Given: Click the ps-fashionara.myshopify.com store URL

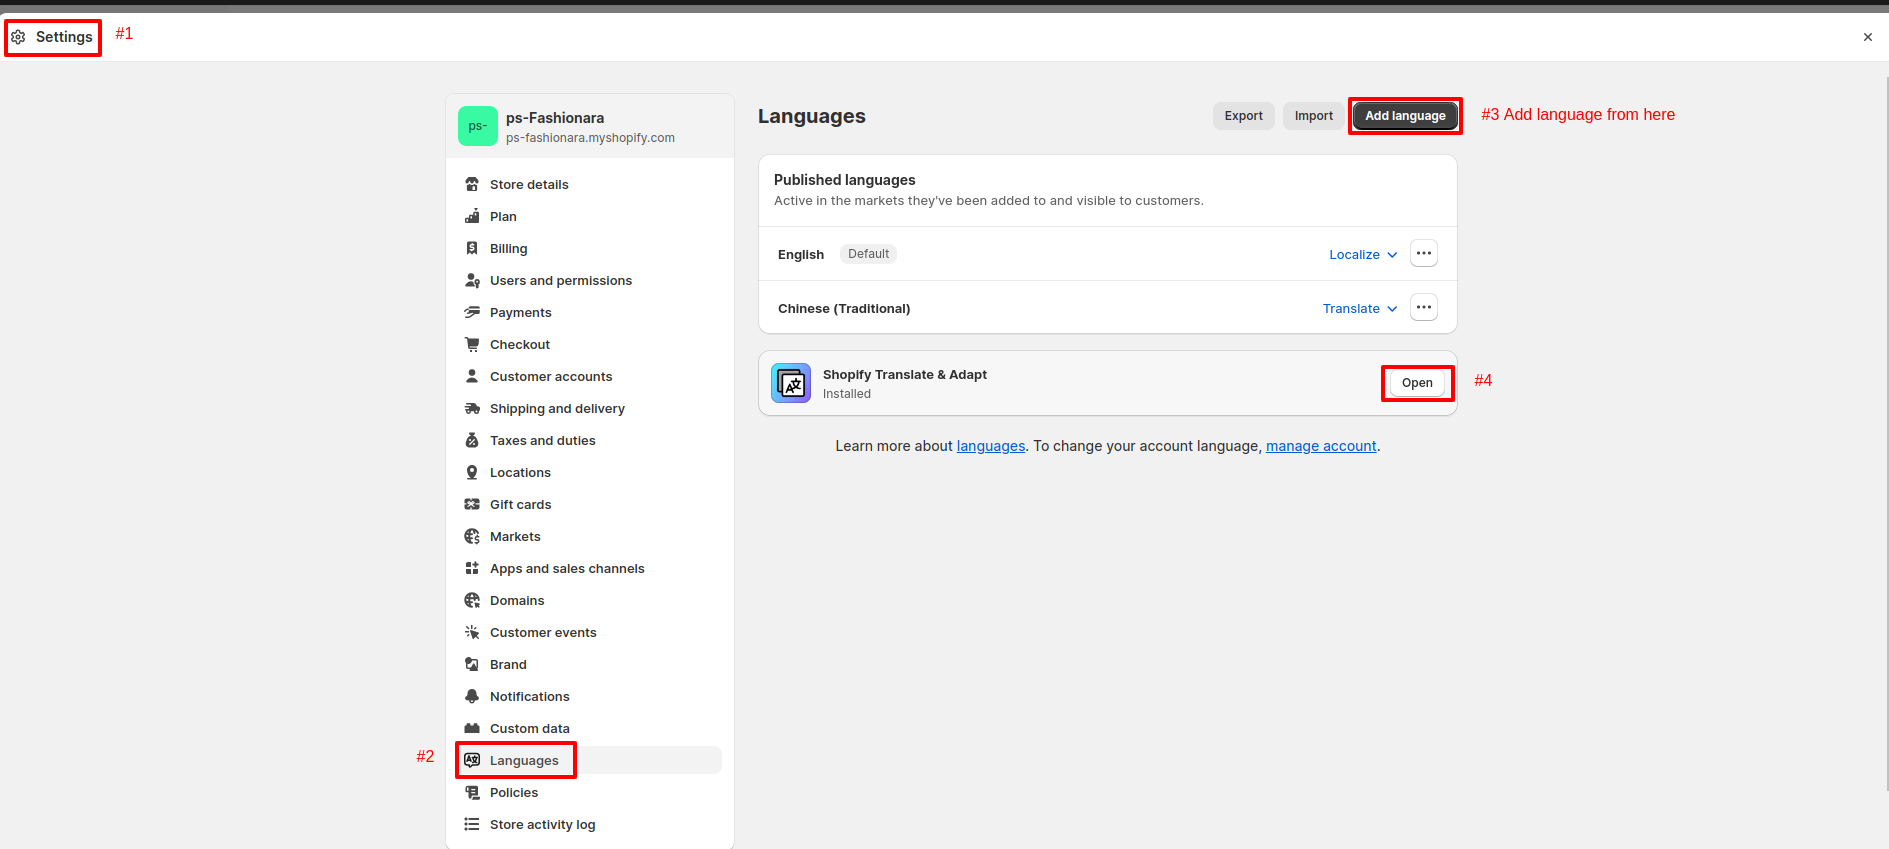Looking at the screenshot, I should coord(590,138).
